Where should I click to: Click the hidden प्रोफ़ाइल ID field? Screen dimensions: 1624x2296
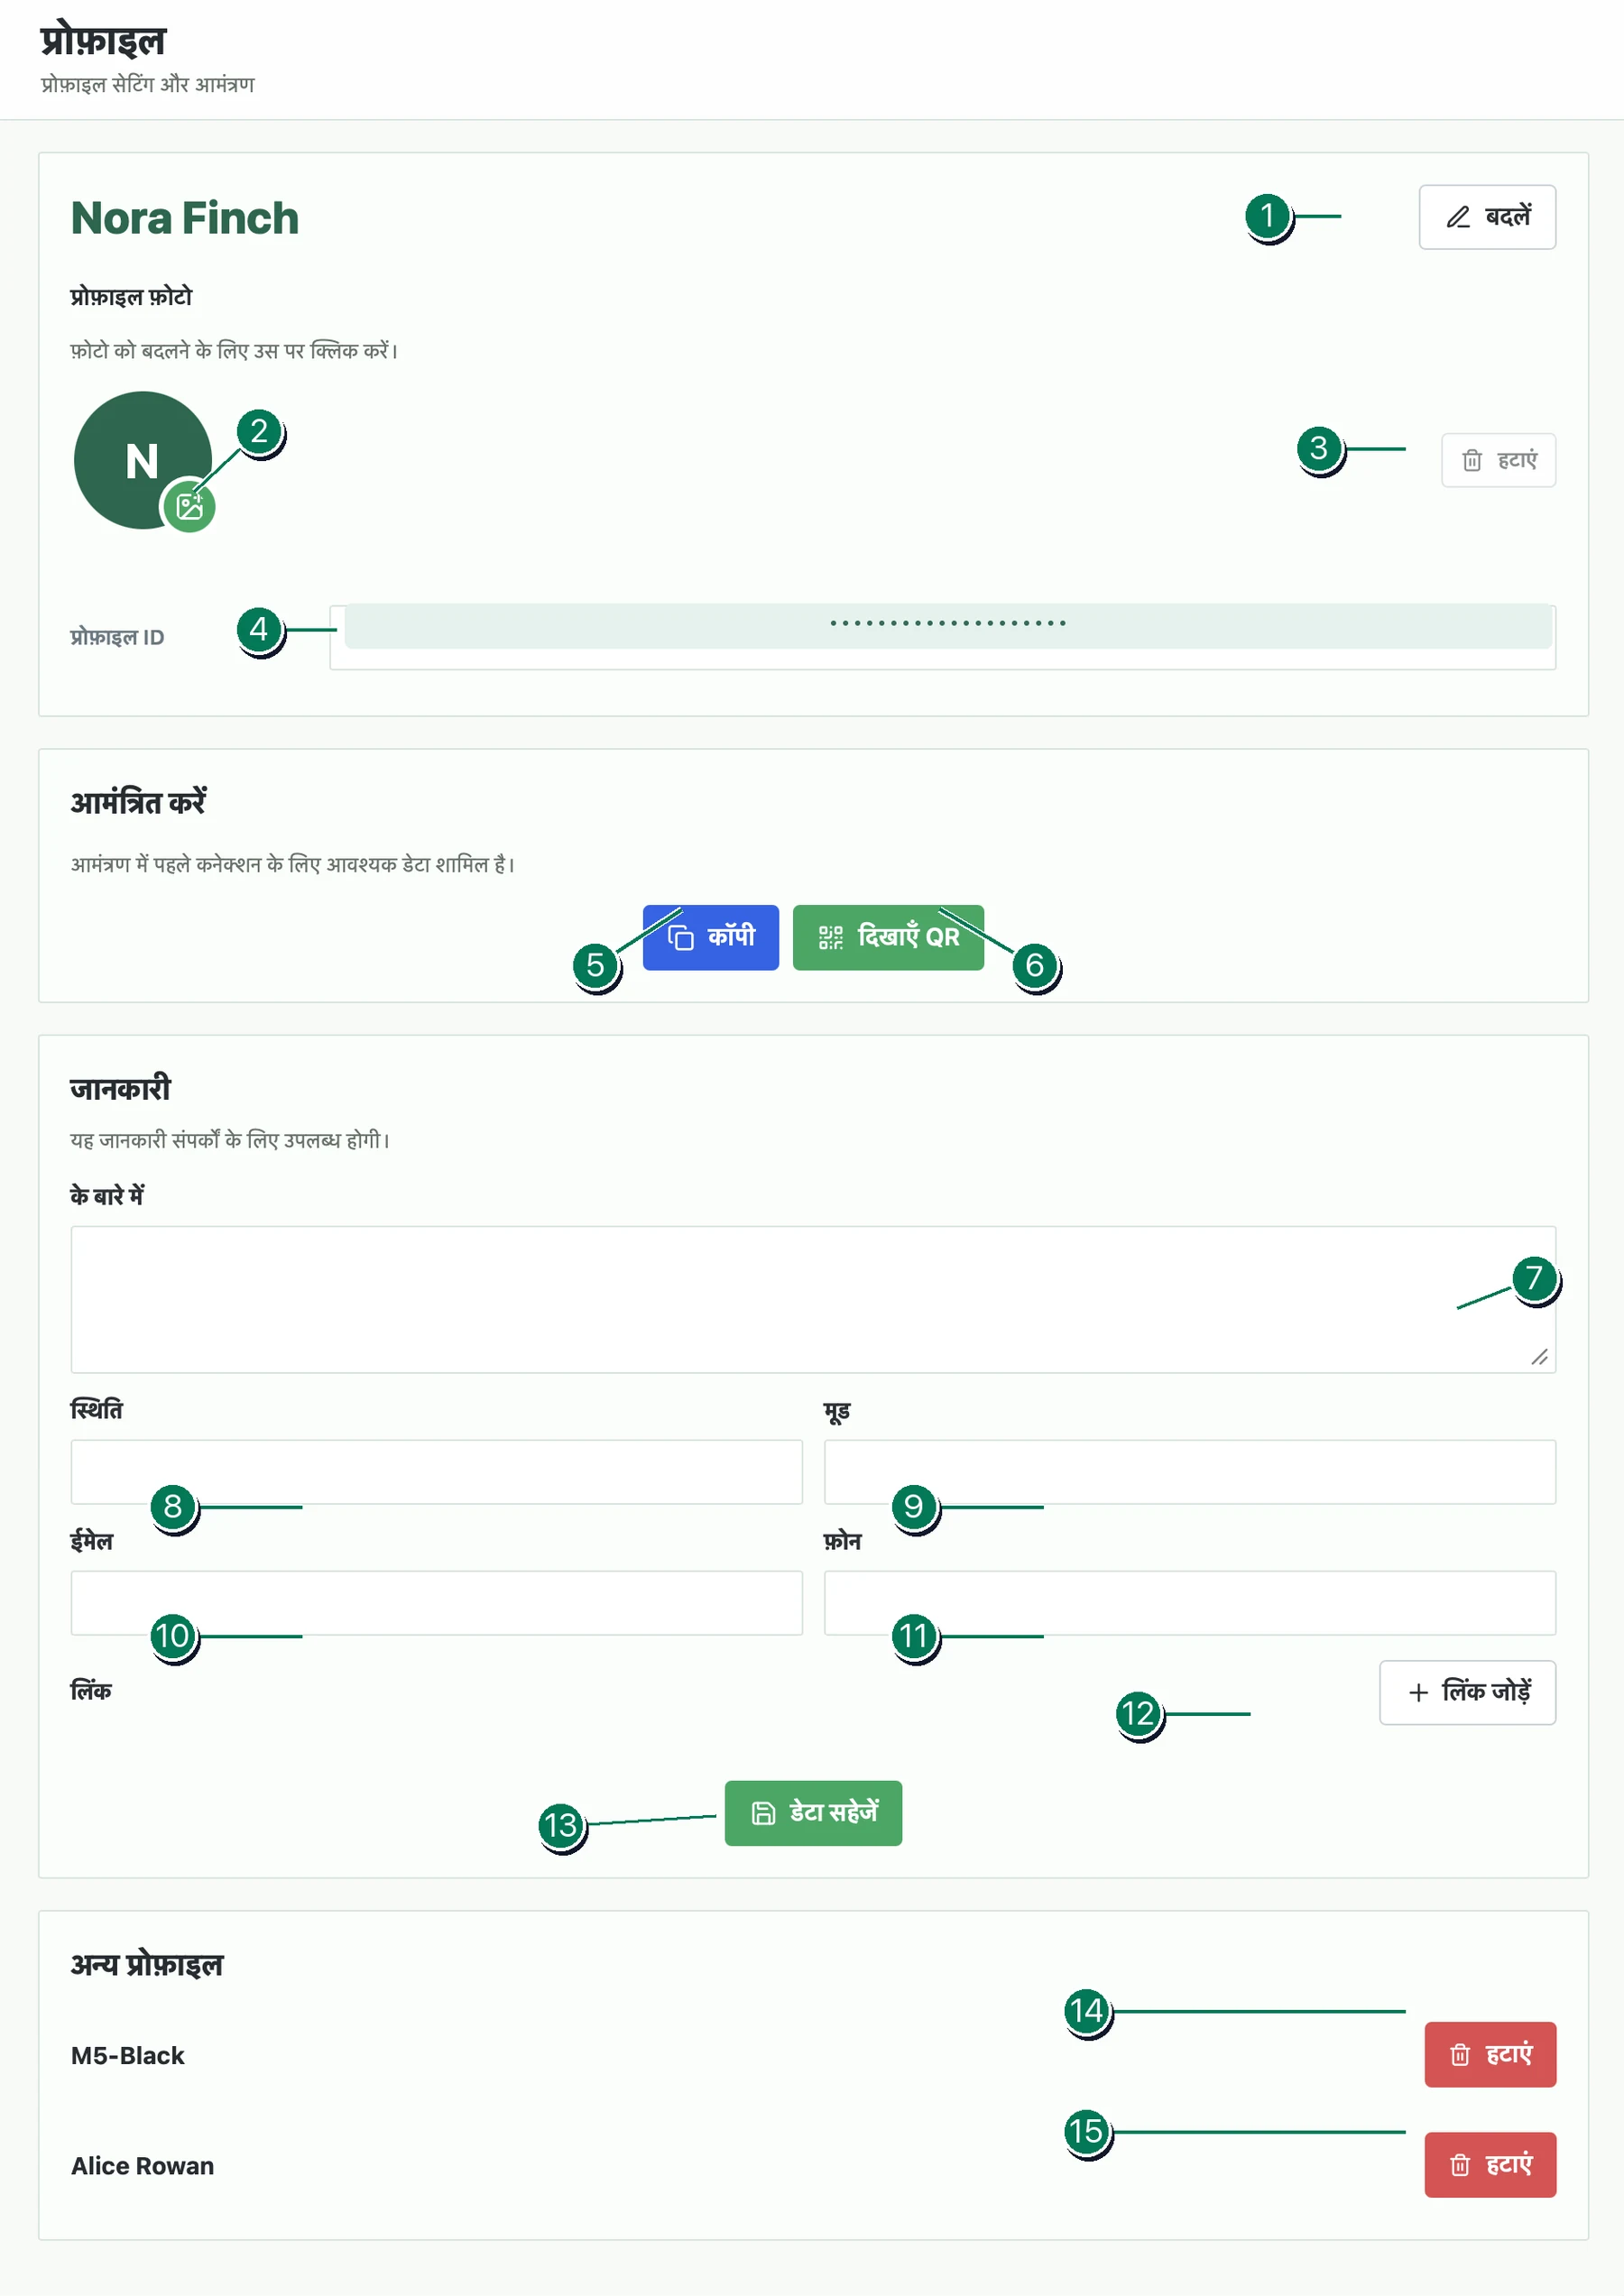[x=942, y=637]
